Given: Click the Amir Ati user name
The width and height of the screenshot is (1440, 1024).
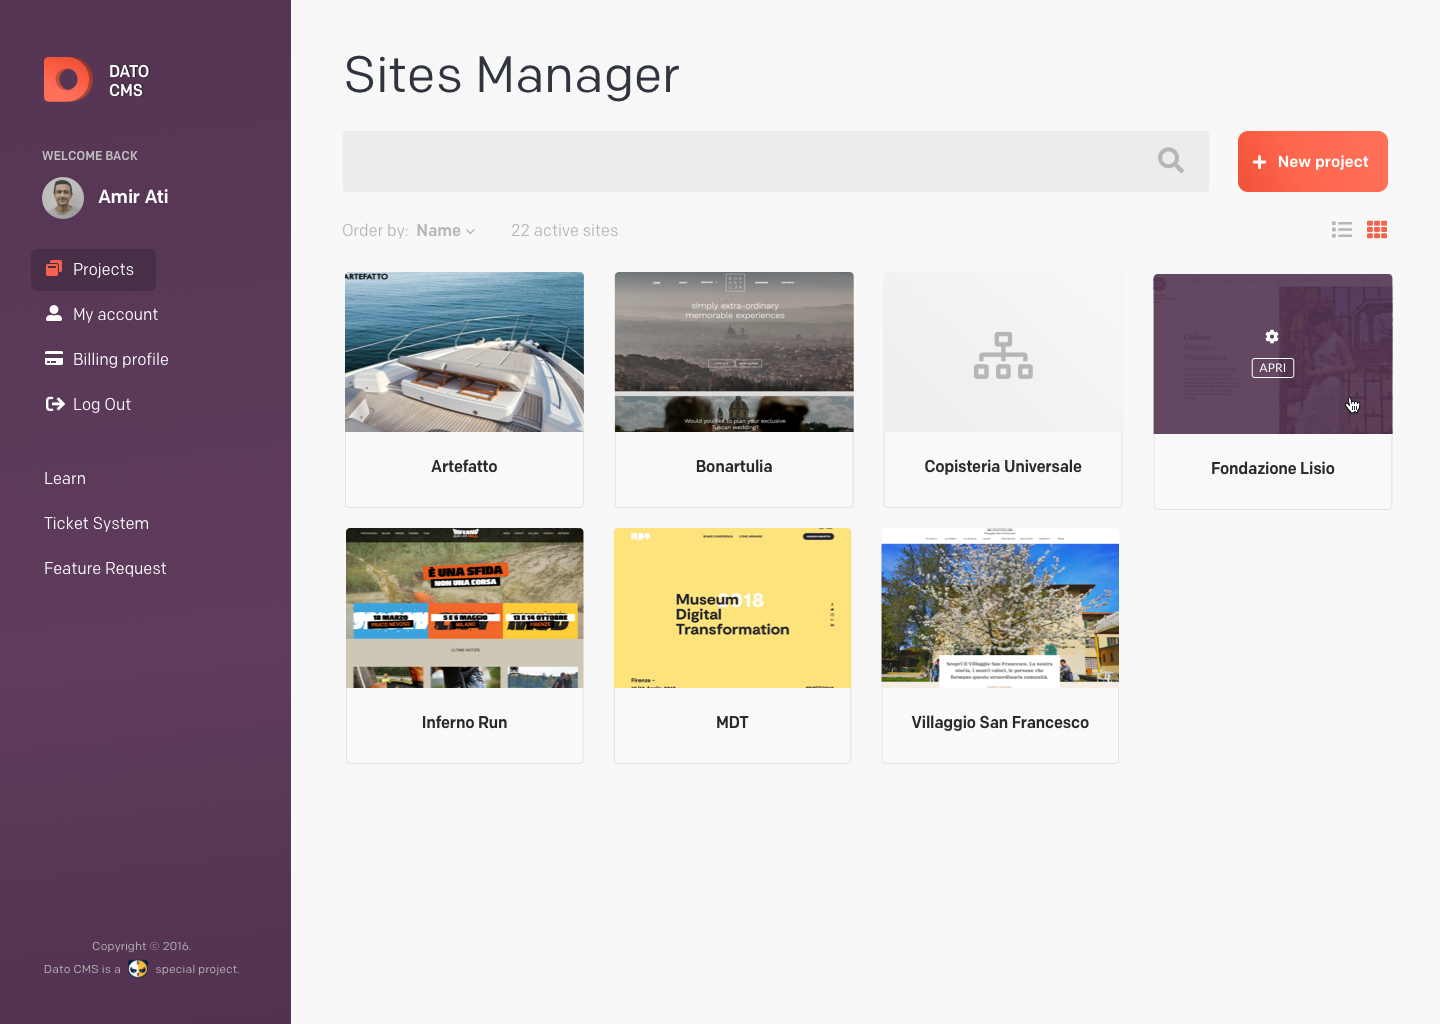Looking at the screenshot, I should click(x=133, y=197).
